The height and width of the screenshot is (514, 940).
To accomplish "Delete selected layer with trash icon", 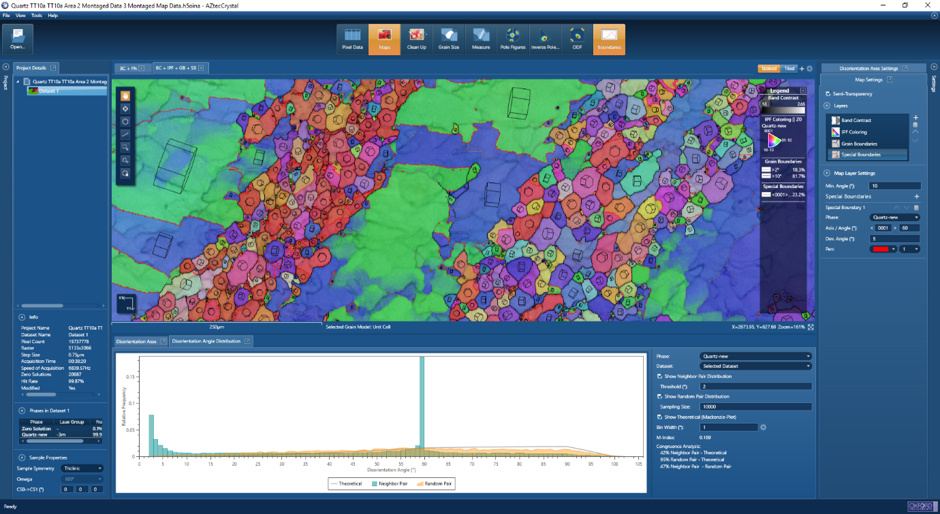I will coord(915,125).
